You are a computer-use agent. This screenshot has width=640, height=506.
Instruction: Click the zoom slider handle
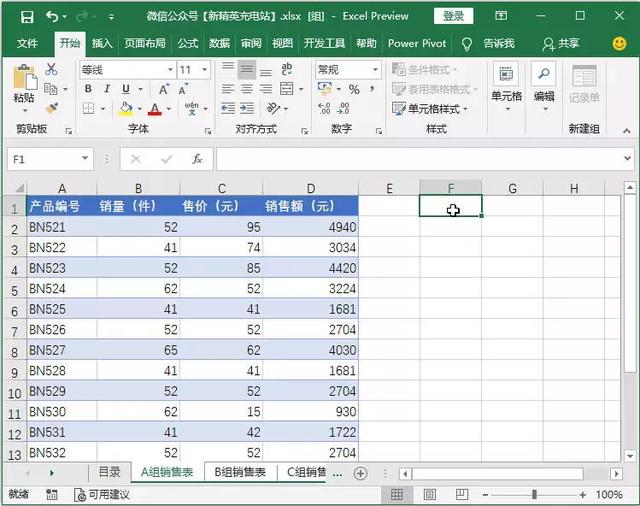pos(534,495)
